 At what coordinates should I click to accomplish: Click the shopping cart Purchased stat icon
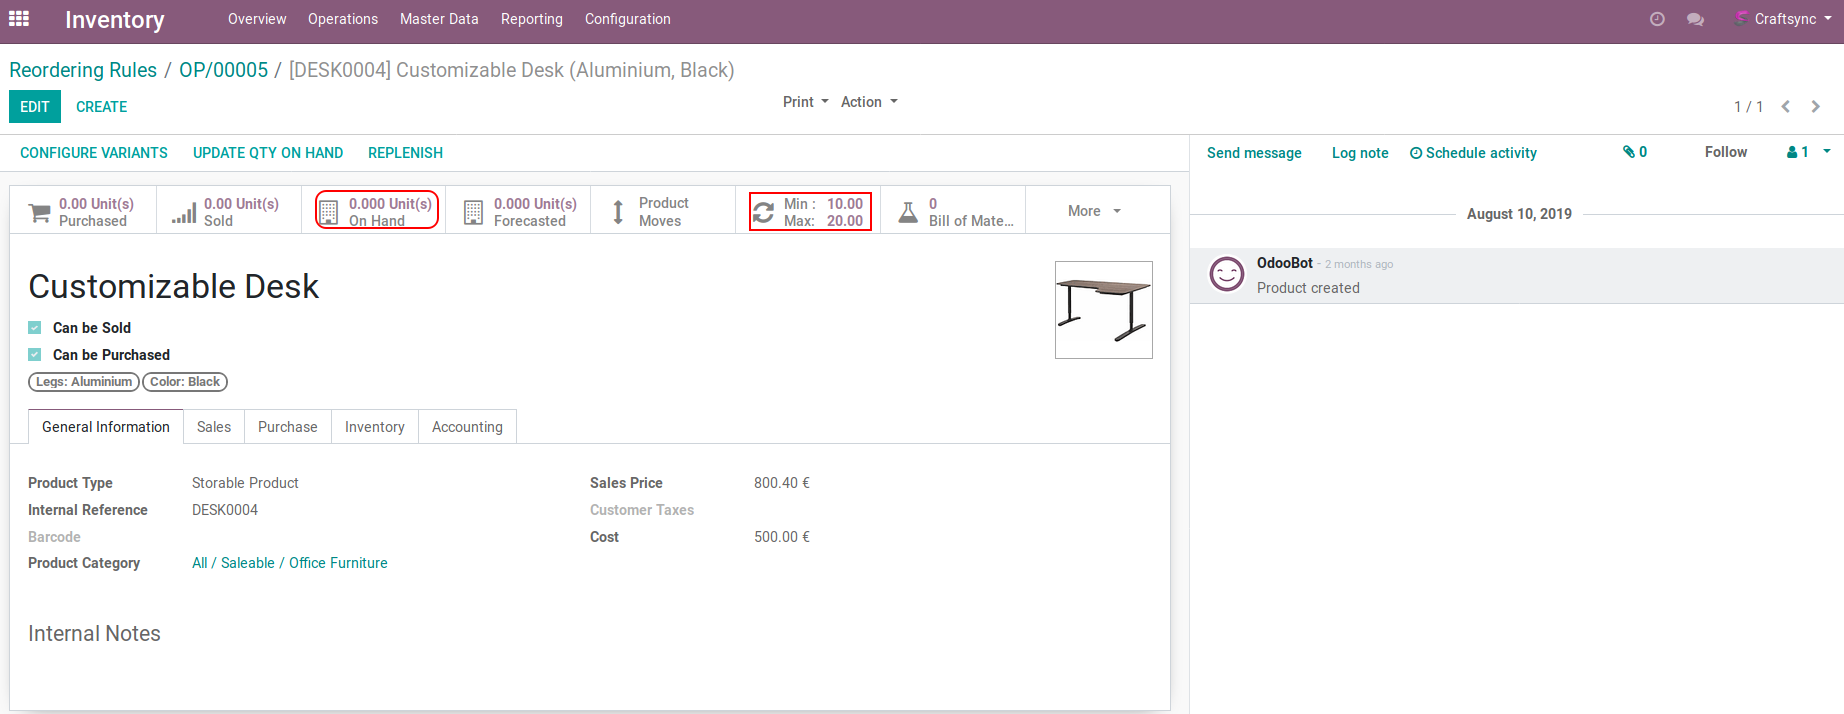point(40,212)
